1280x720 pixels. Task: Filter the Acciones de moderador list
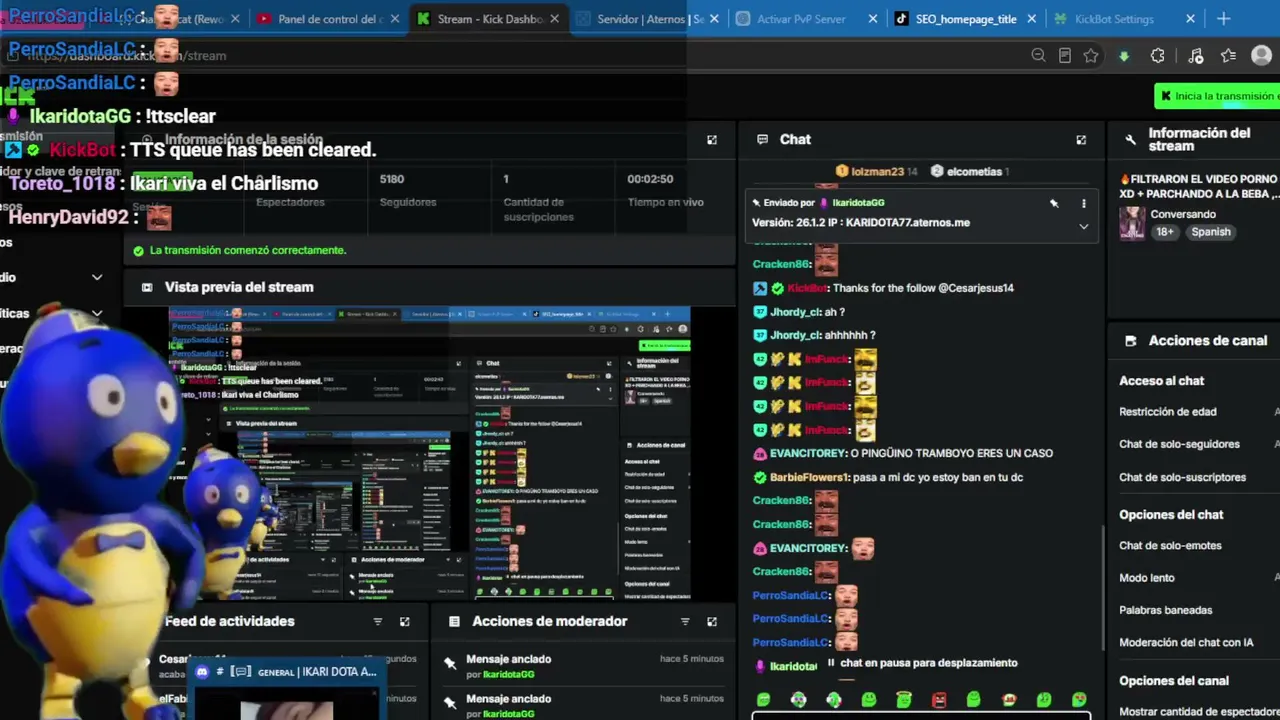tap(685, 621)
